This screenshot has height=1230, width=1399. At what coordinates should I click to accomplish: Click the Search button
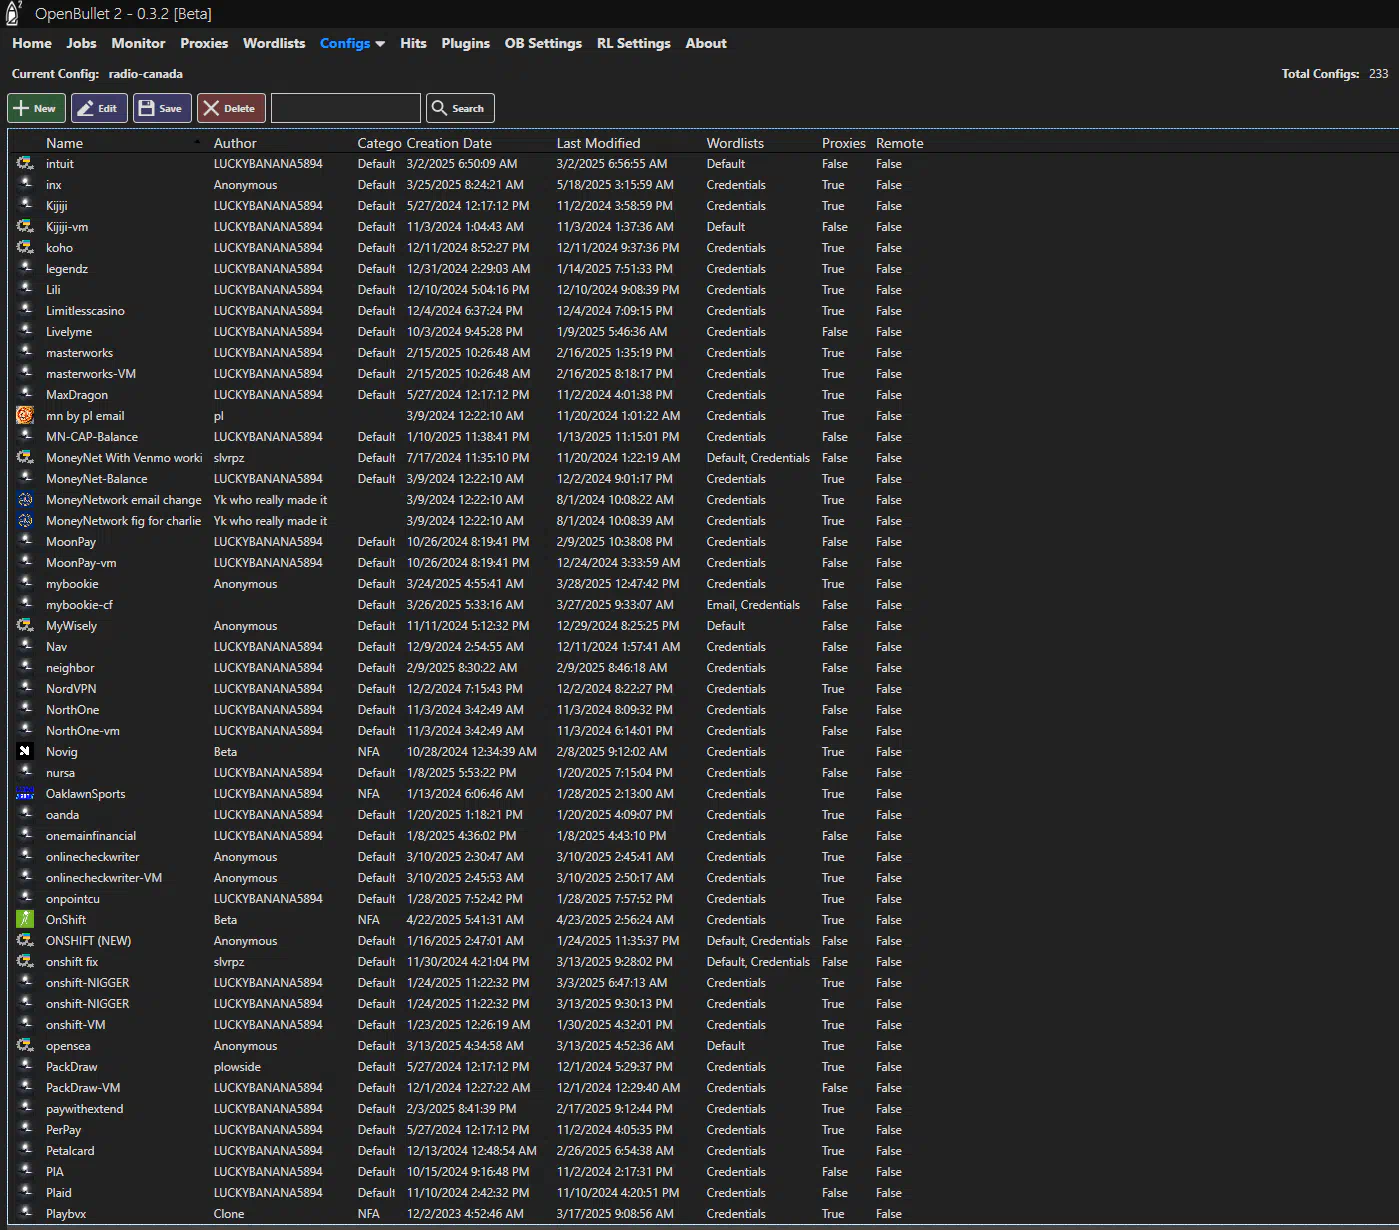[x=460, y=108]
